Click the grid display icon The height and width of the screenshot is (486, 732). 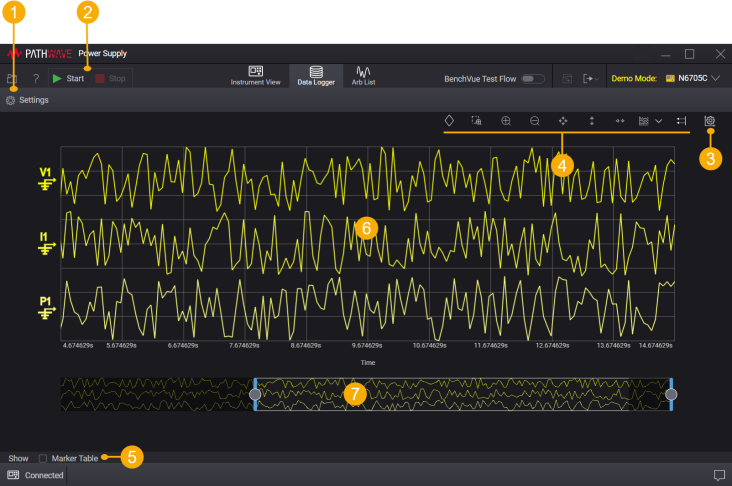click(644, 121)
